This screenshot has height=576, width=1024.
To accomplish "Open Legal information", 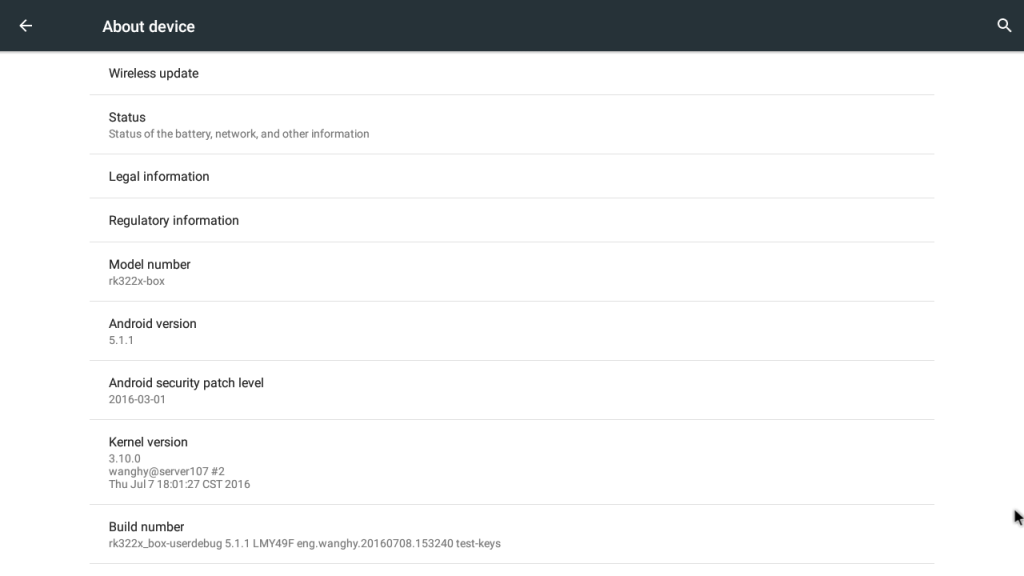I will pyautogui.click(x=159, y=177).
